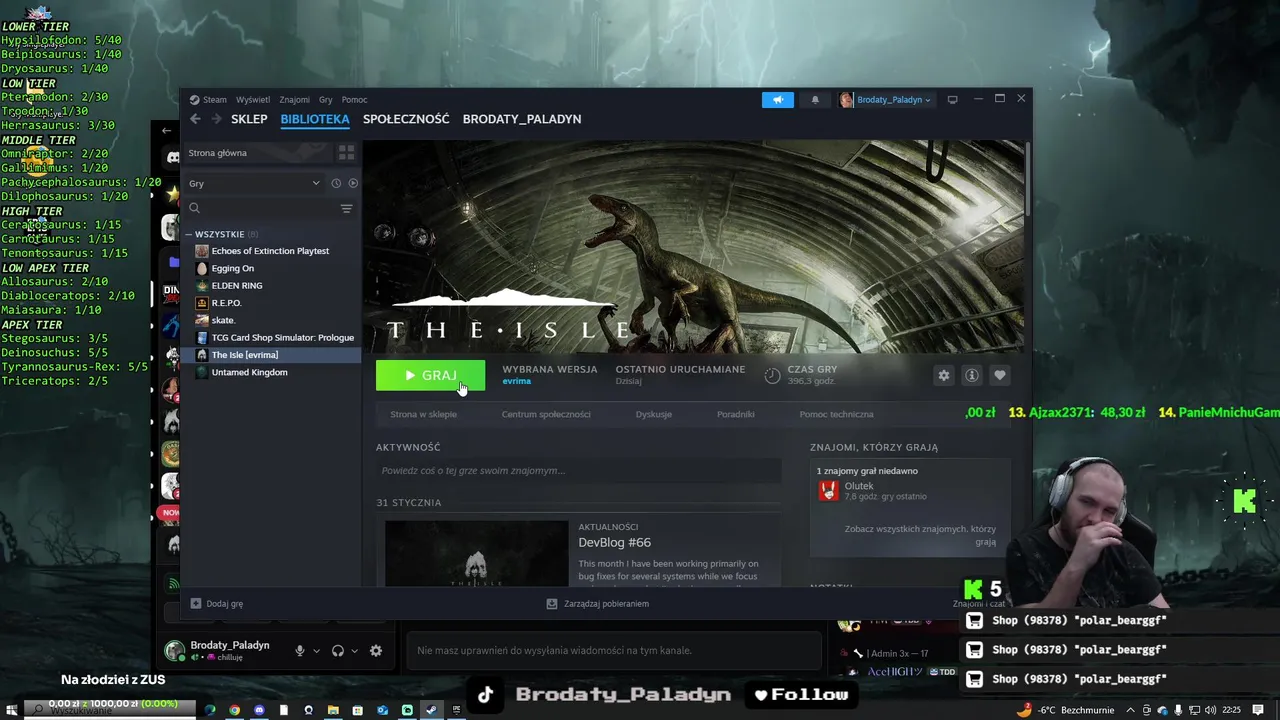The image size is (1280, 720).
Task: Open the SKLEP store tab
Action: (249, 119)
